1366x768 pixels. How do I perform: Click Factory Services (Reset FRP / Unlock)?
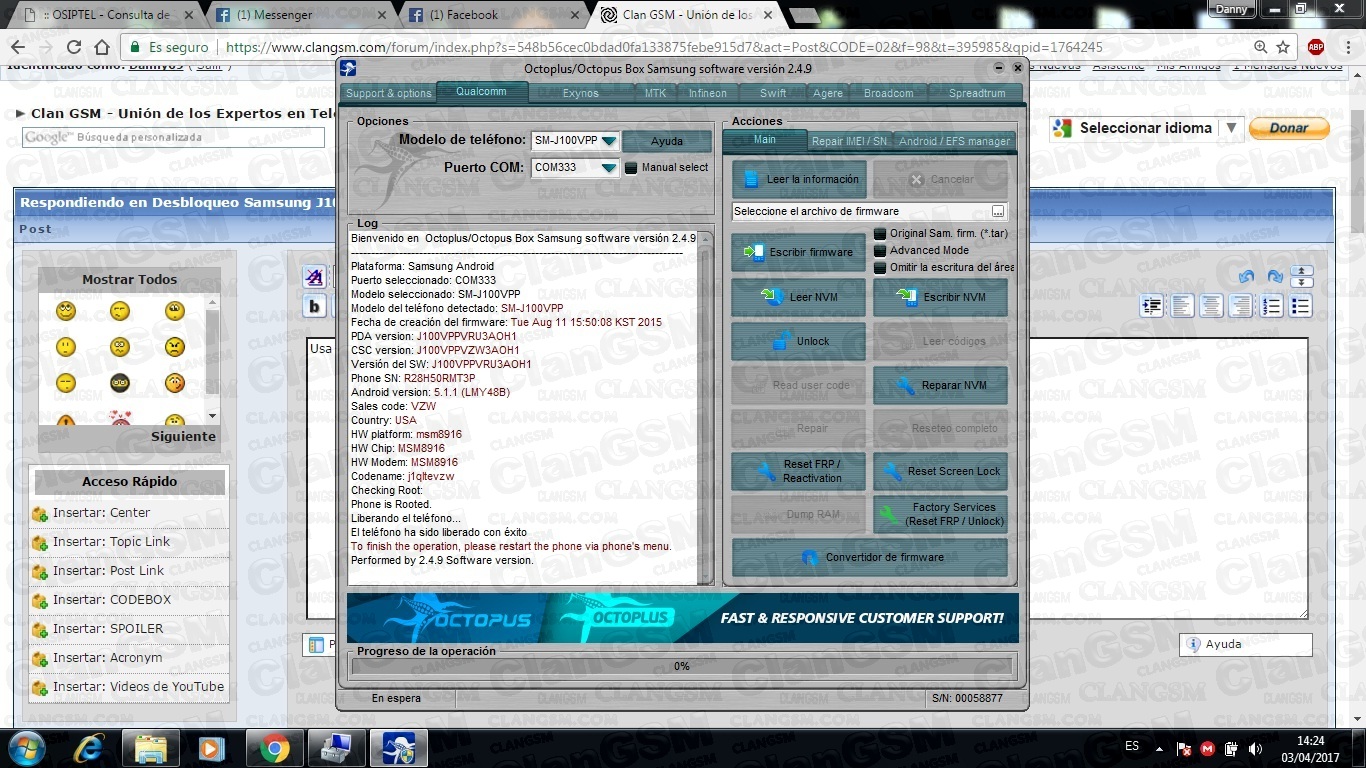pos(940,514)
